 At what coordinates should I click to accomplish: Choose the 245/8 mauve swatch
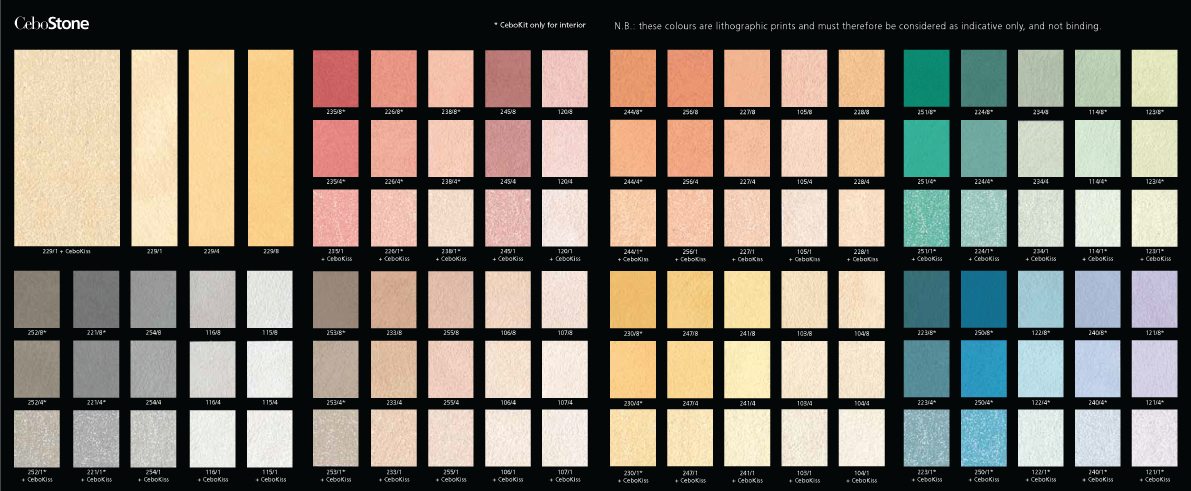click(x=507, y=77)
